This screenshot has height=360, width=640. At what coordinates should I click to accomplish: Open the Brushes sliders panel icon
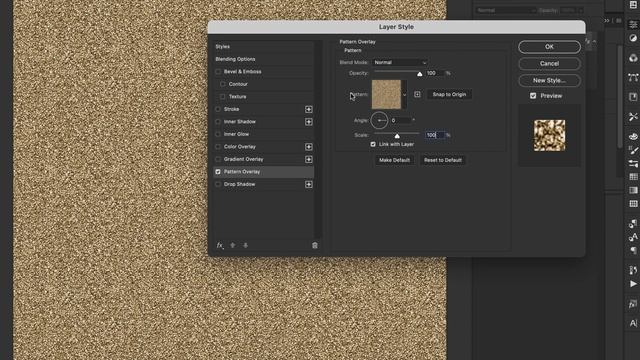click(633, 163)
